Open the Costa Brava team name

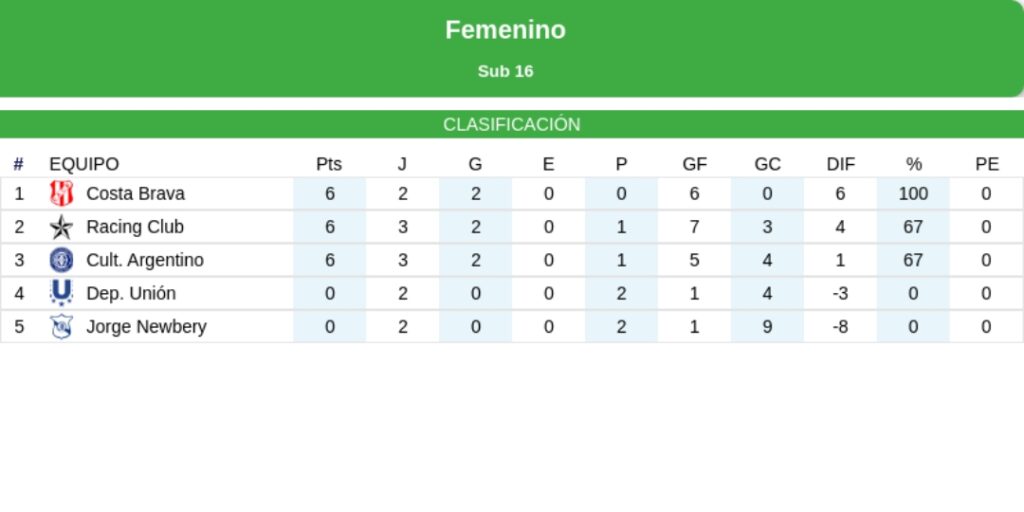tap(135, 193)
